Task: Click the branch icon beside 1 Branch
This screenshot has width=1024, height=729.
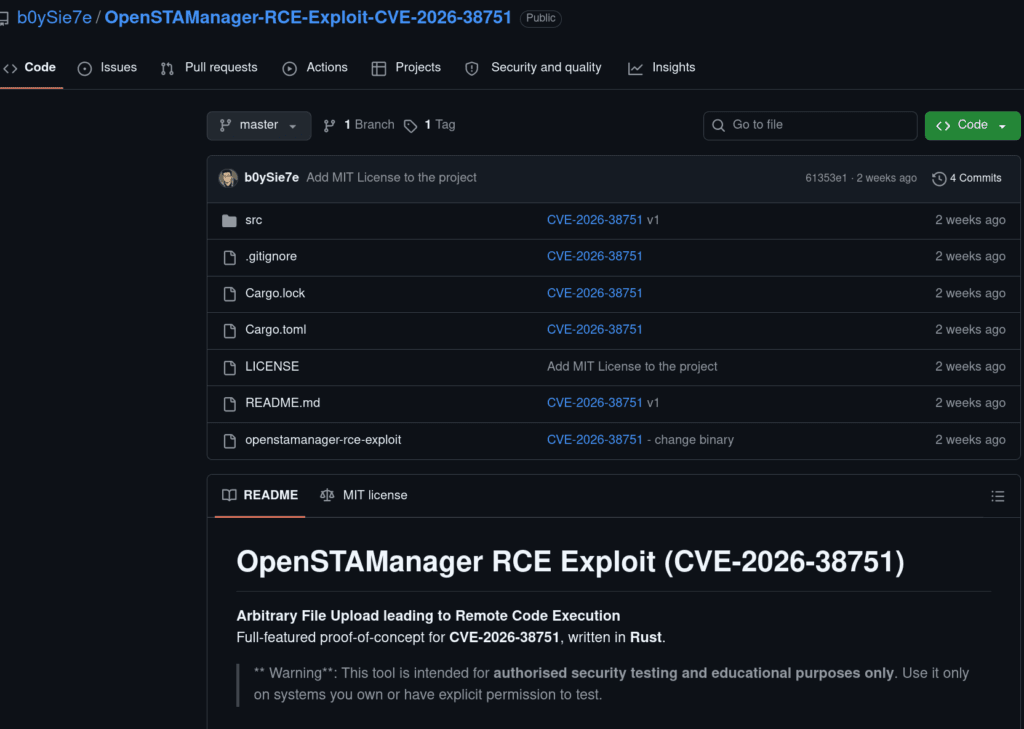Action: click(x=330, y=125)
